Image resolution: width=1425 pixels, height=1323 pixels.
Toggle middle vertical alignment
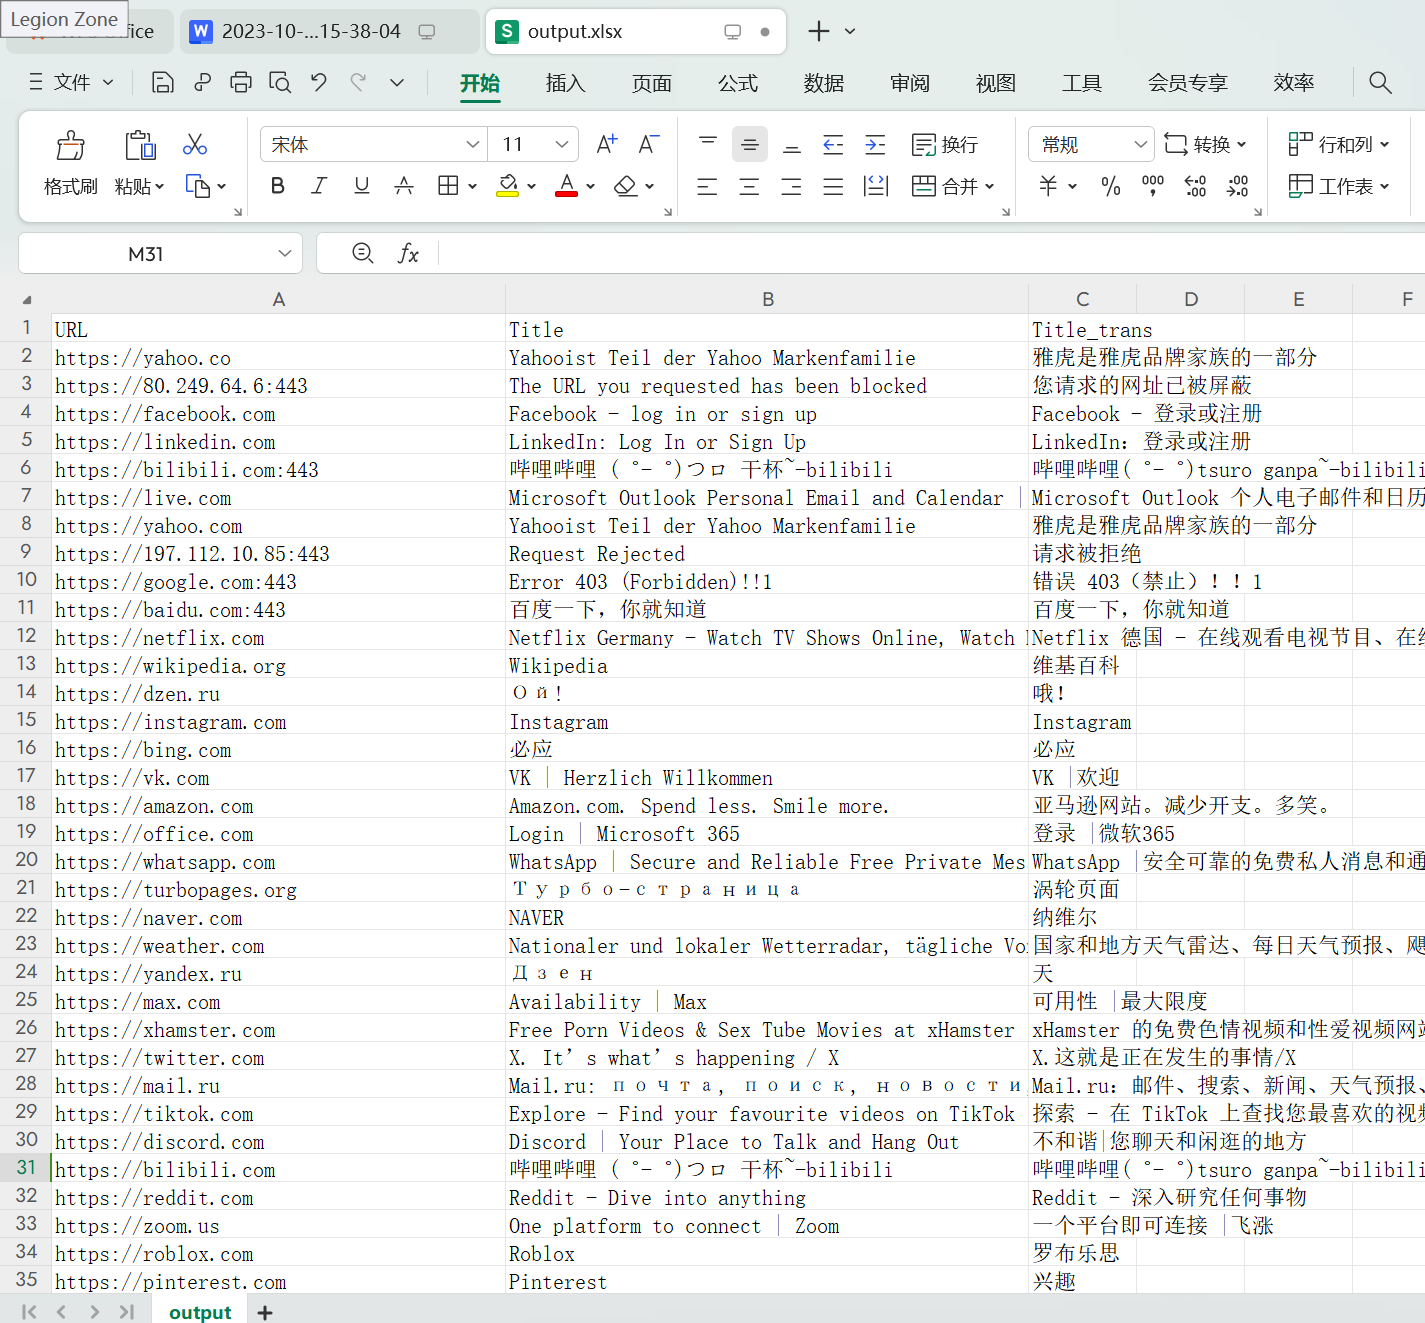pos(749,145)
